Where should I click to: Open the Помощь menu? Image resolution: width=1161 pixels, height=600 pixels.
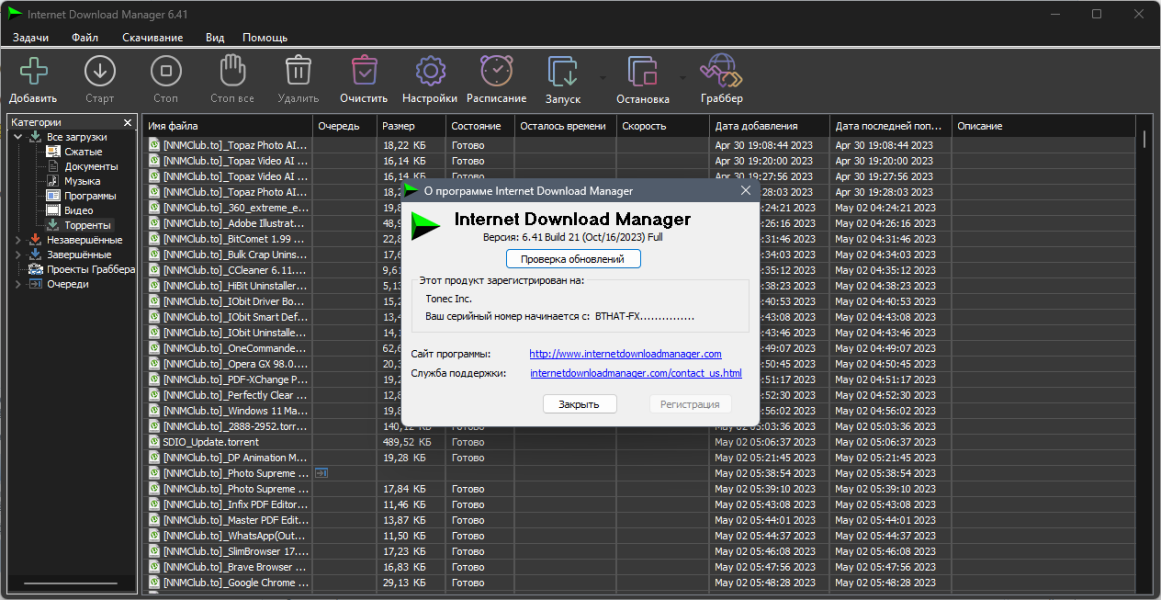point(265,37)
